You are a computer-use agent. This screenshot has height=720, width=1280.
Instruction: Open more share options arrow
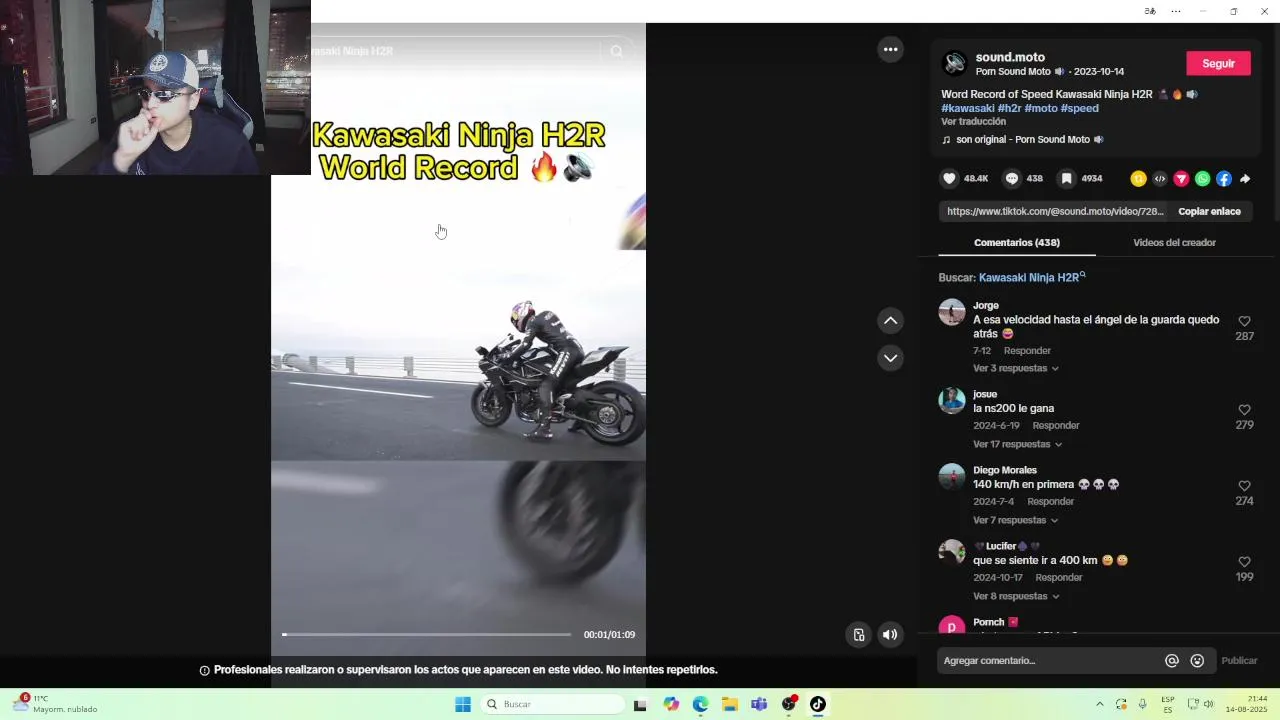point(1245,179)
